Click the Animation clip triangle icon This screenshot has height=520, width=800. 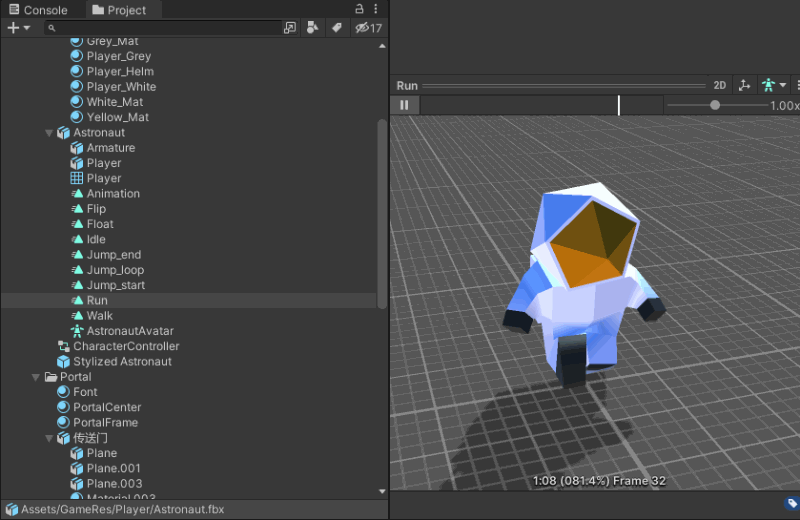point(77,193)
